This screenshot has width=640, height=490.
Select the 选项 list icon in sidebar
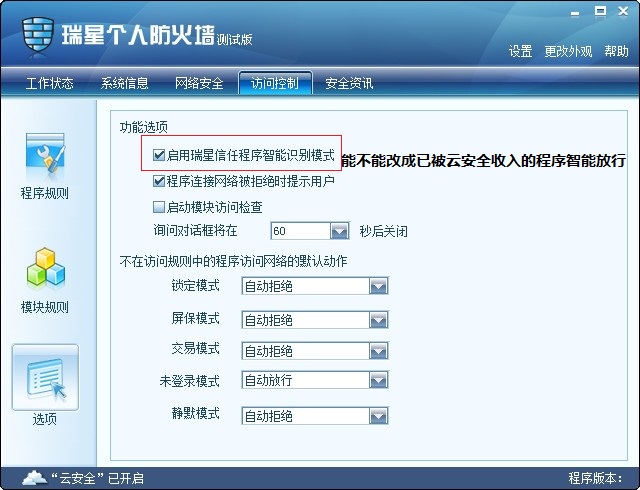[45, 377]
